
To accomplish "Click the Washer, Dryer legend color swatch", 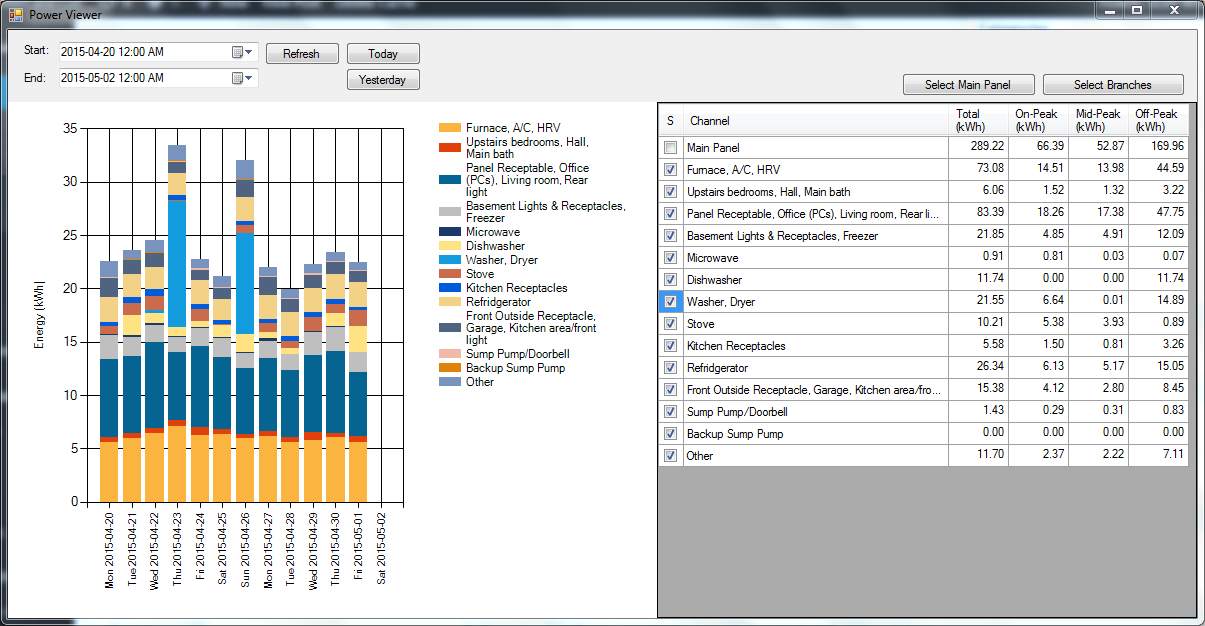I will (450, 260).
